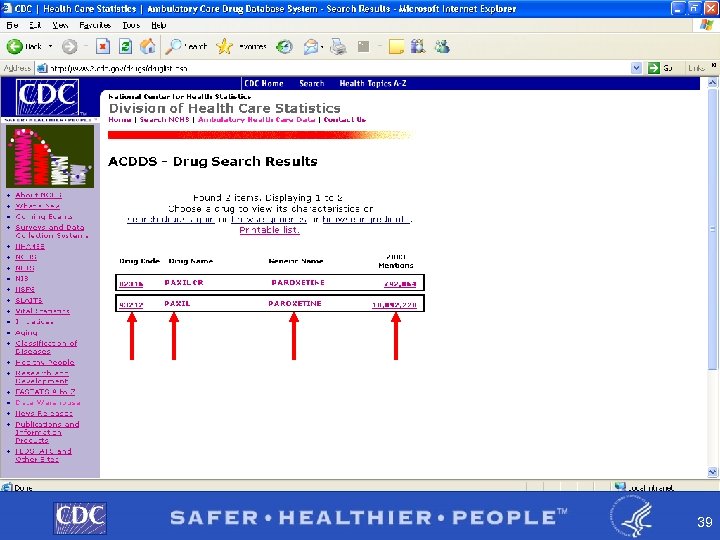This screenshot has height=540, width=720.
Task: Open Ambulatory Health Care Data link
Action: (257, 119)
